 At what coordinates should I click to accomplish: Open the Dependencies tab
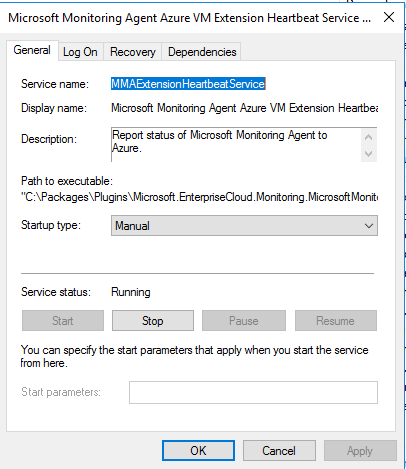[x=202, y=52]
